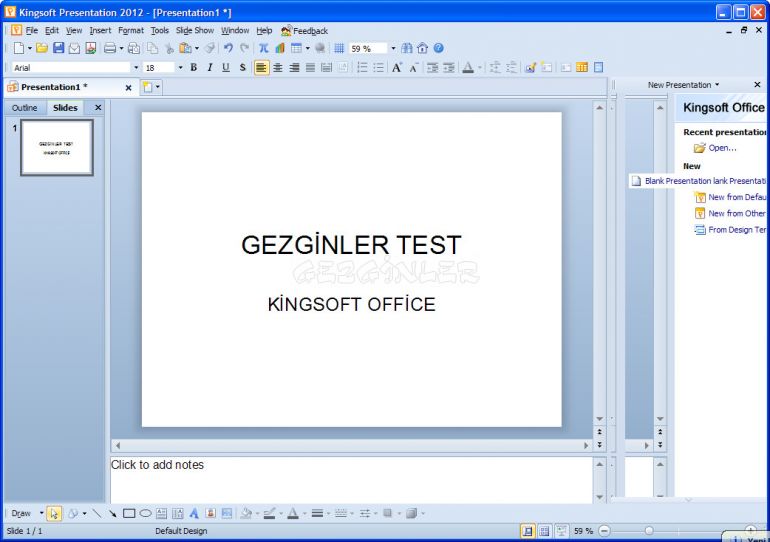The width and height of the screenshot is (770, 542).
Task: Open the font size 18 dropdown
Action: [x=180, y=68]
